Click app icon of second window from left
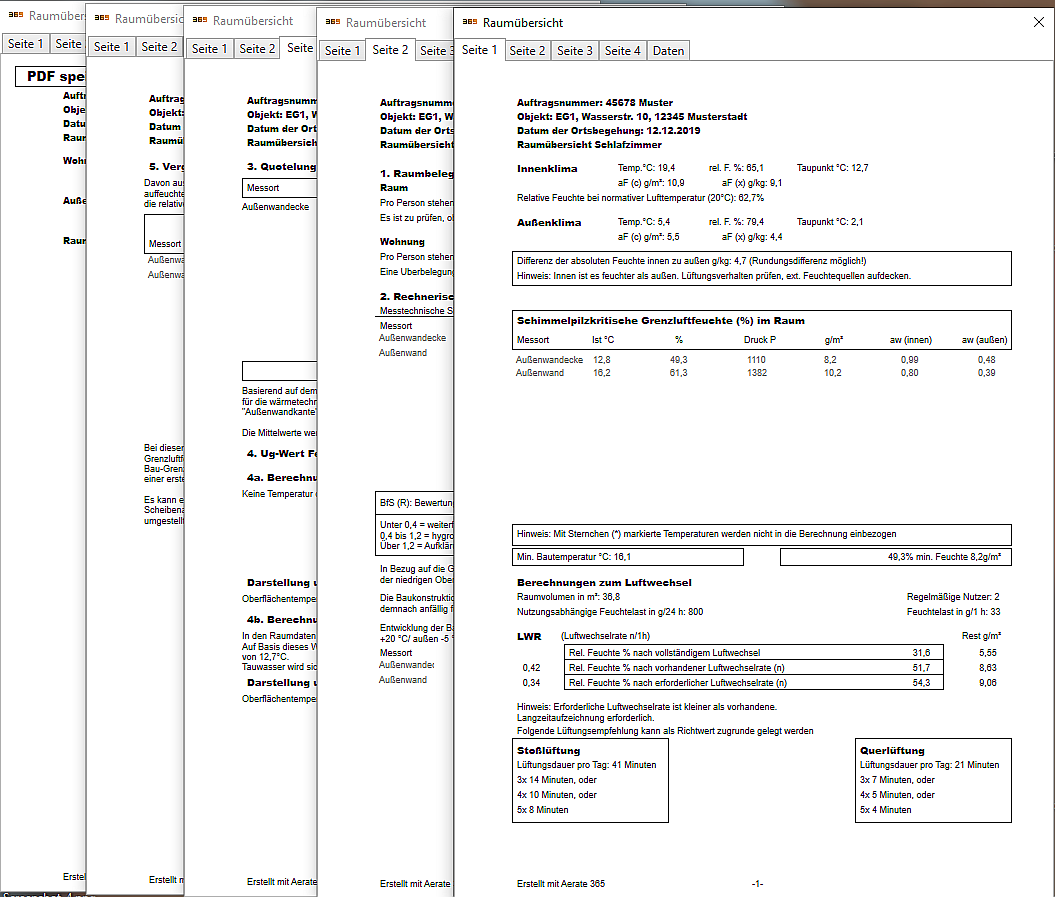Viewport: 1055px width, 897px height. tap(101, 19)
